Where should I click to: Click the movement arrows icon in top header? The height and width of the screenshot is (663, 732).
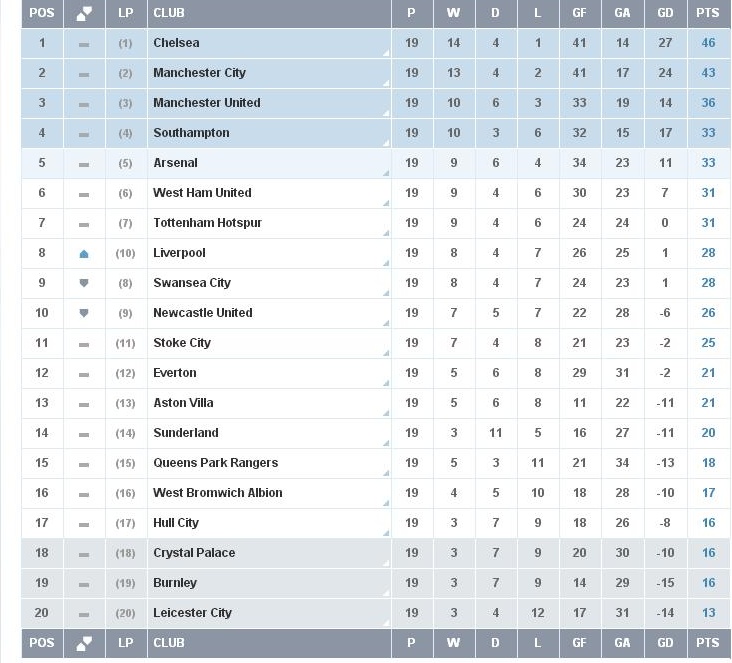[84, 14]
